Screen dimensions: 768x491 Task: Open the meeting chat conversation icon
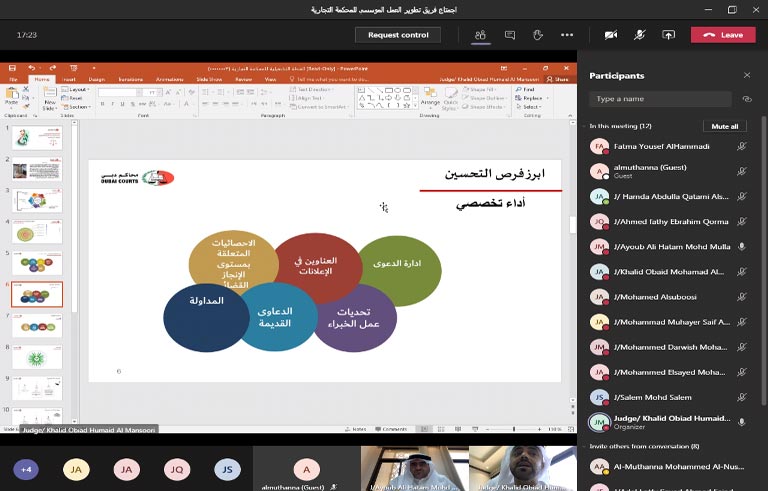[510, 35]
